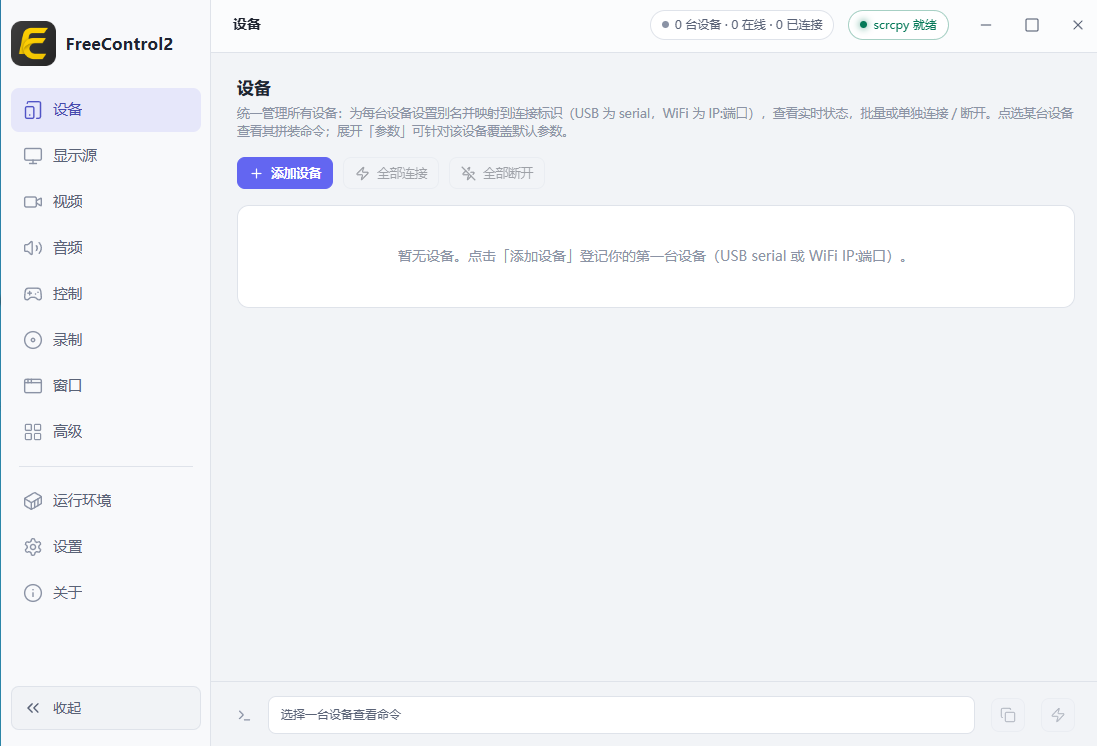Click the command preview field
Screen dimensions: 1097x746
point(621,715)
